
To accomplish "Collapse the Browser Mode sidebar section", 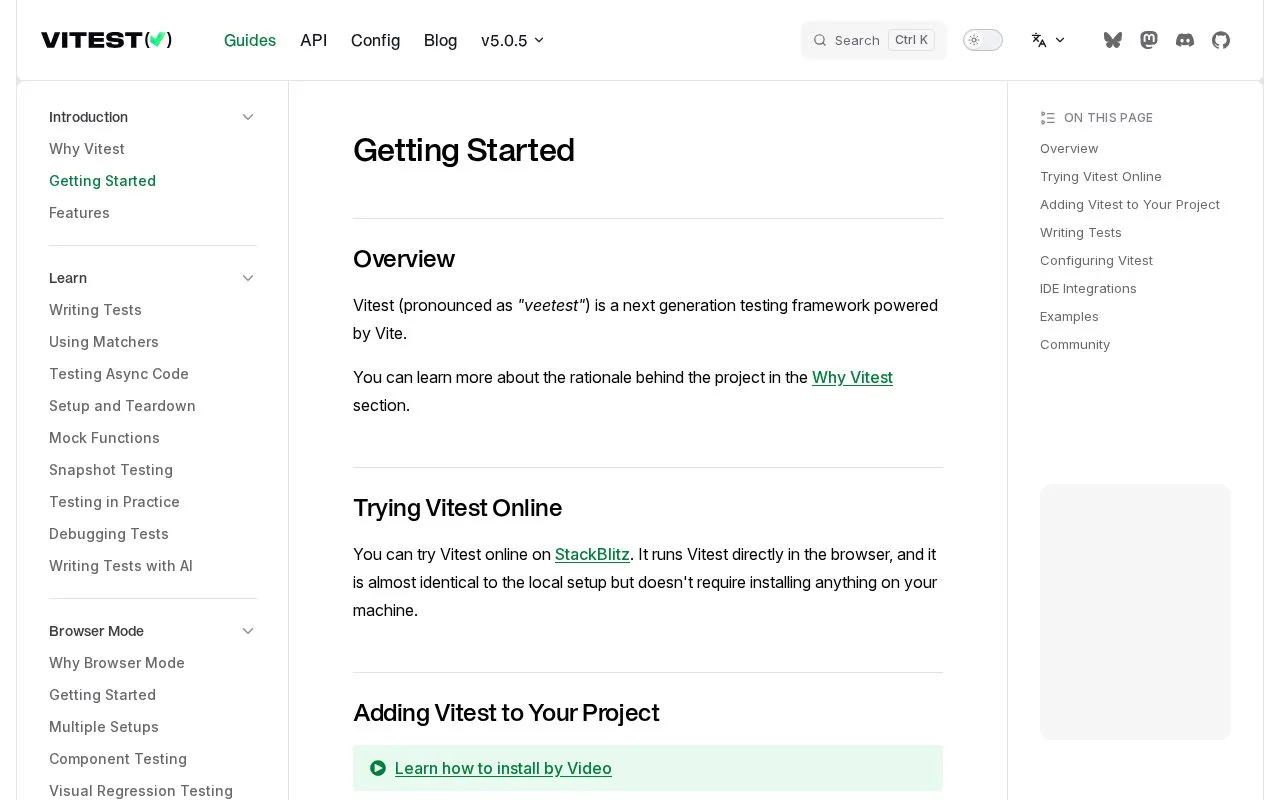I will (248, 631).
